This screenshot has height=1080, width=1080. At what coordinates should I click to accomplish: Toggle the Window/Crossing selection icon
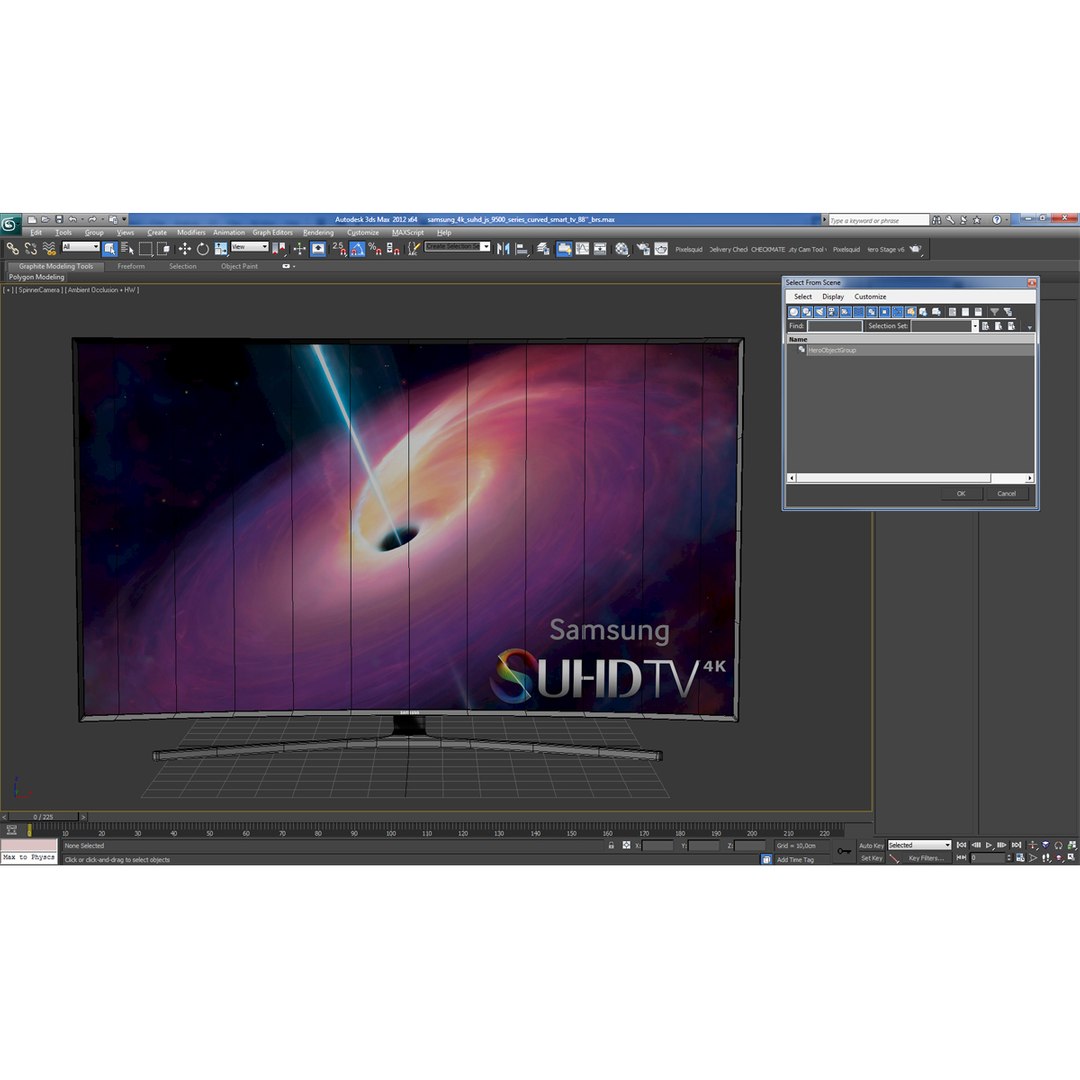pos(163,249)
